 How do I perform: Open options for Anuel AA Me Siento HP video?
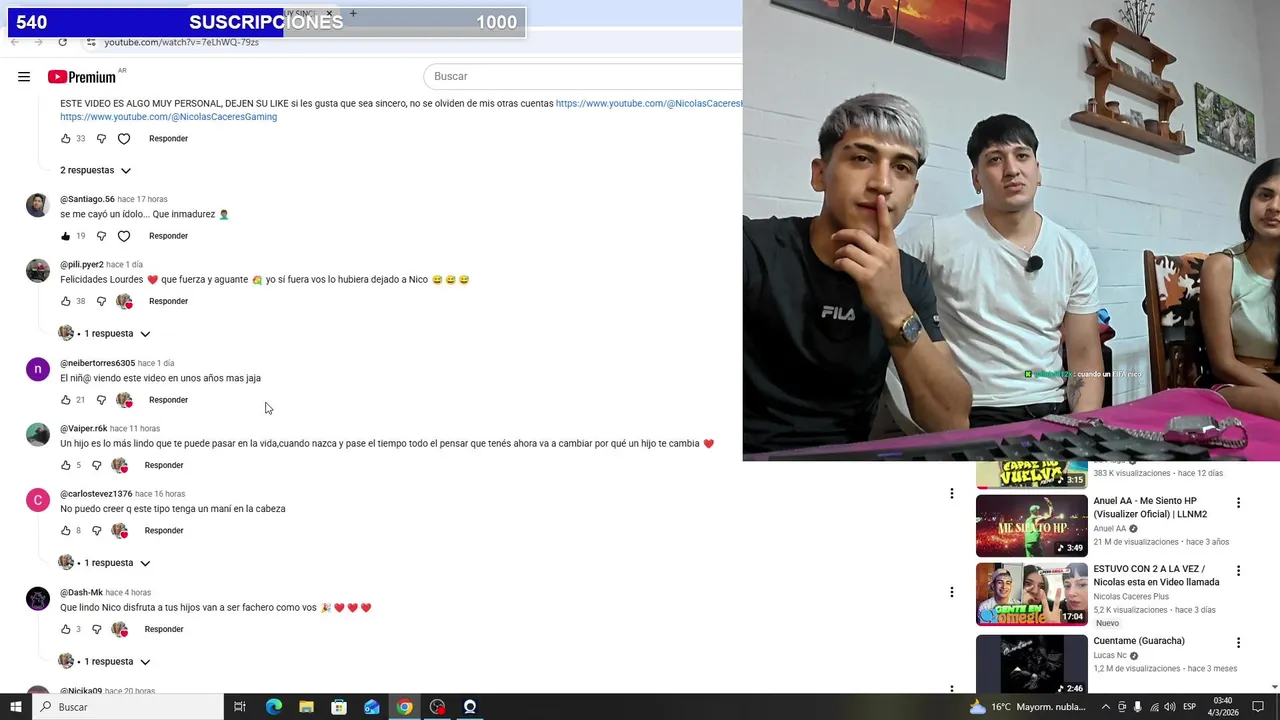point(1238,503)
